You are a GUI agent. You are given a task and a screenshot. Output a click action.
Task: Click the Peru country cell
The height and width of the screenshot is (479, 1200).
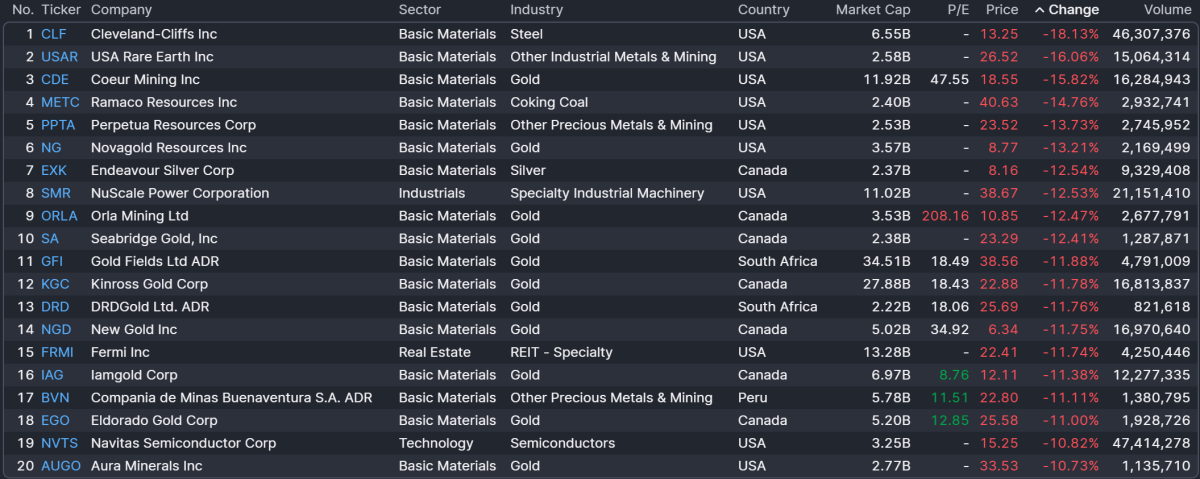click(x=753, y=398)
